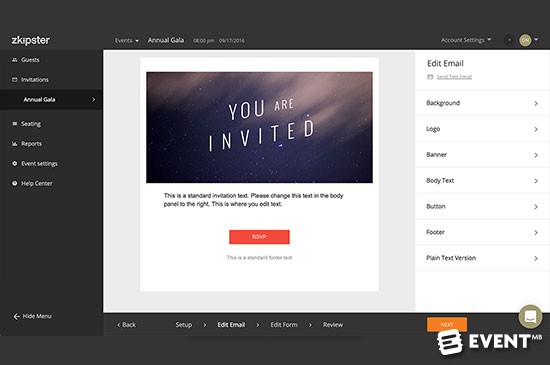
Task: Click the Reports chart icon
Action: point(14,144)
